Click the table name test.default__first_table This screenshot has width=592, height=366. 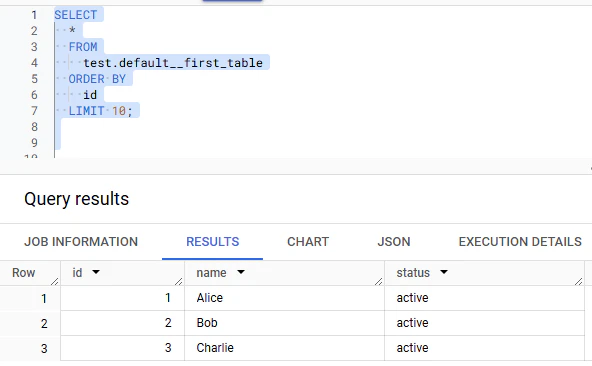pos(173,63)
